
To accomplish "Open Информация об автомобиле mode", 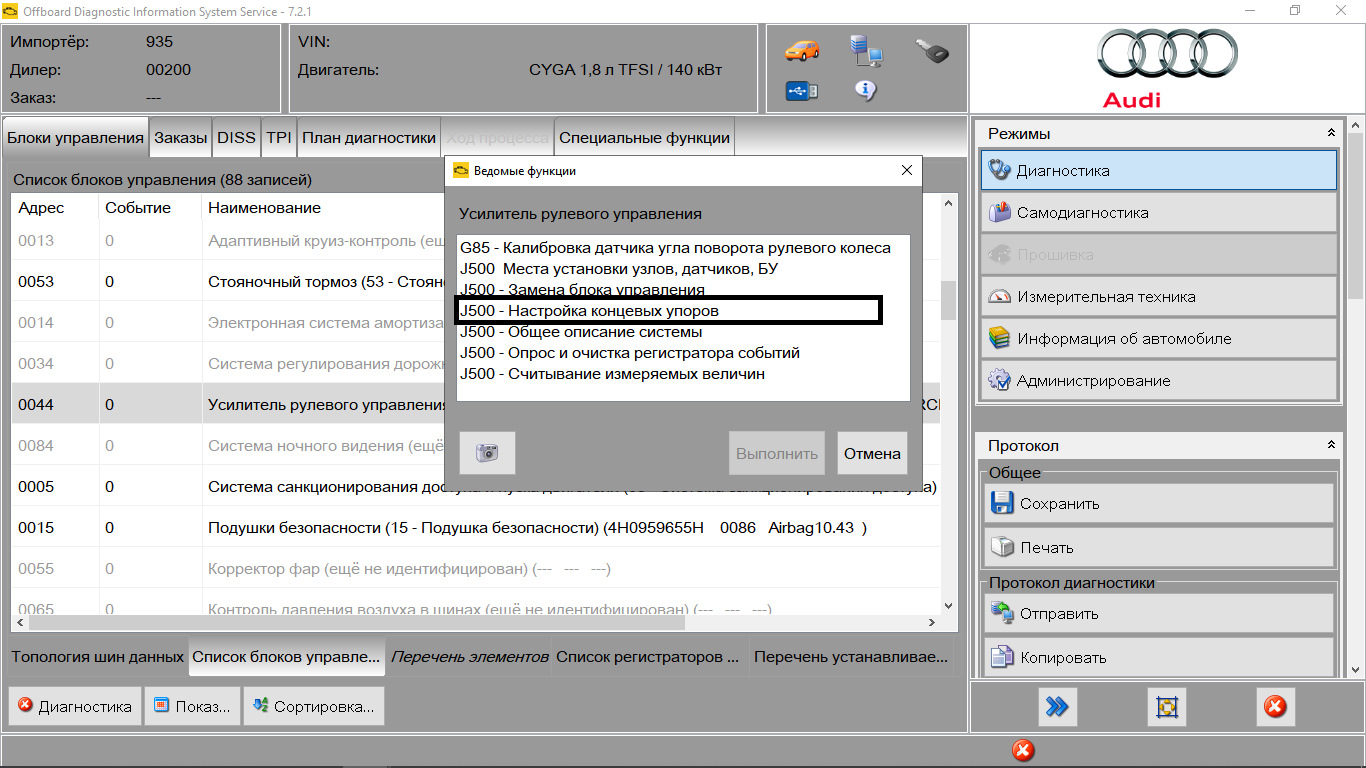I will coord(1159,338).
